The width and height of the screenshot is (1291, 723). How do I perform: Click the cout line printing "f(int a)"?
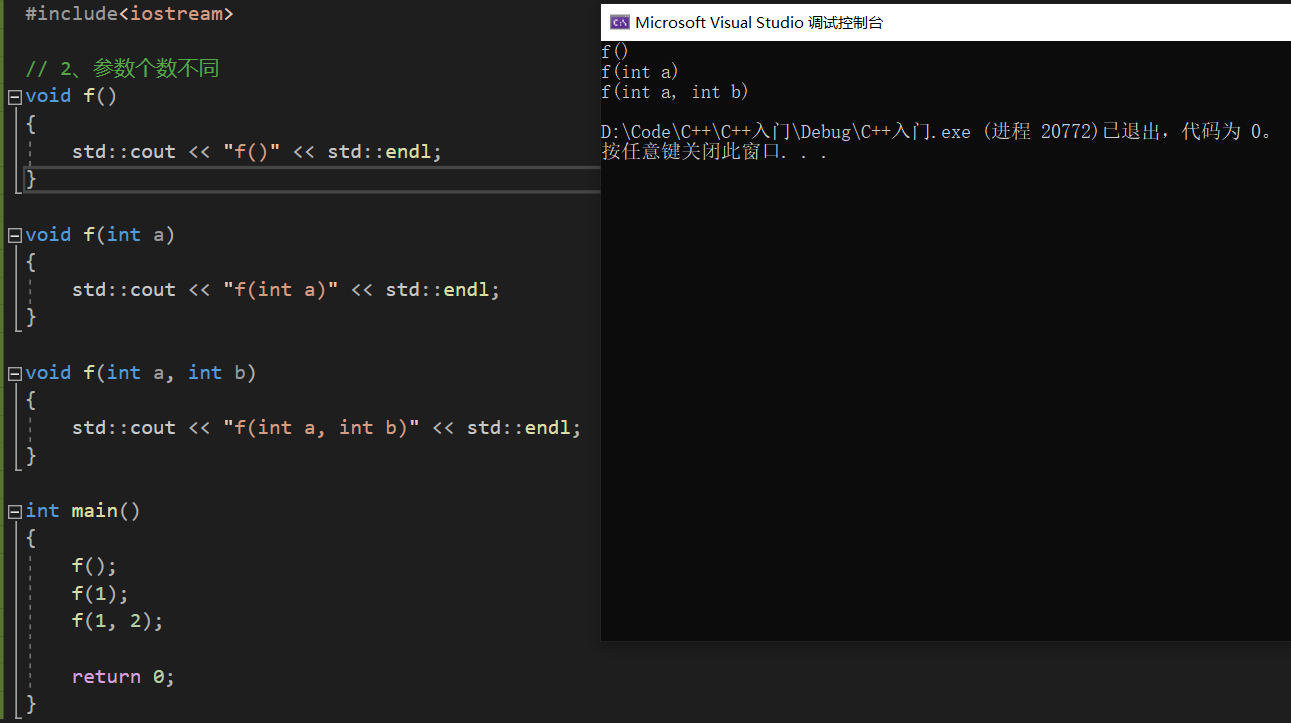[x=286, y=290]
